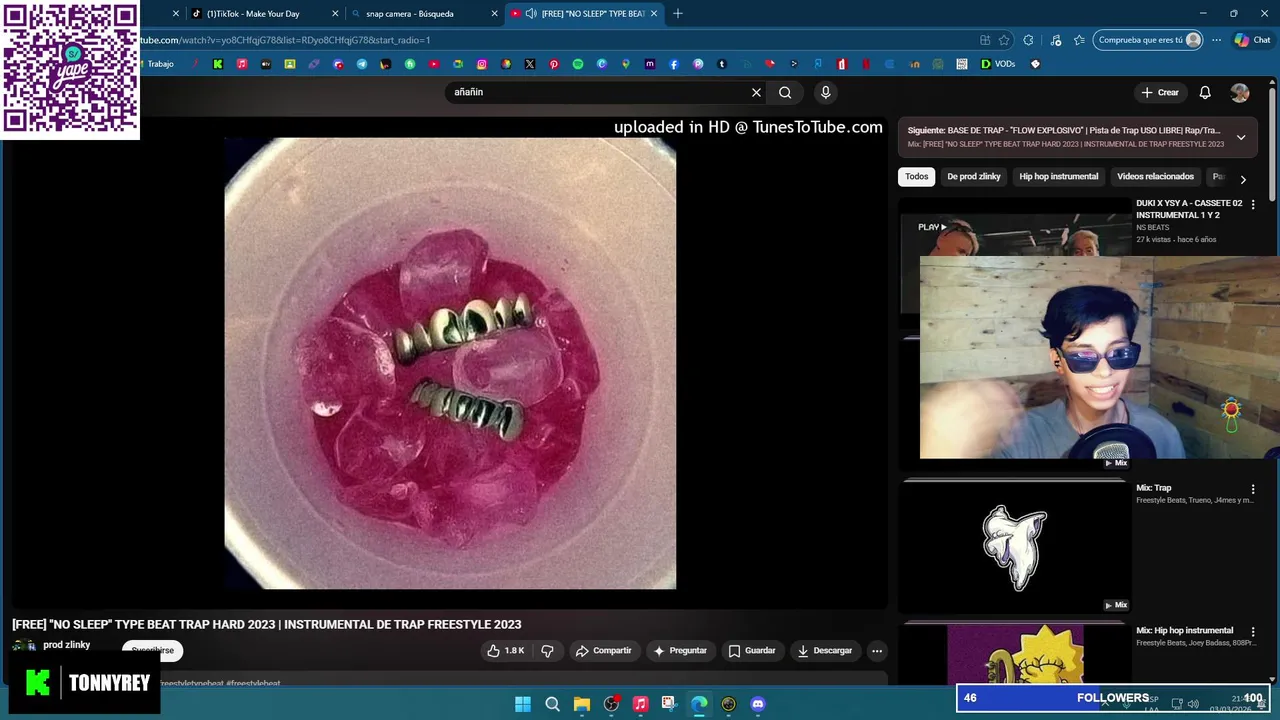Activate voice search microphone
1280x720 pixels.
(825, 92)
